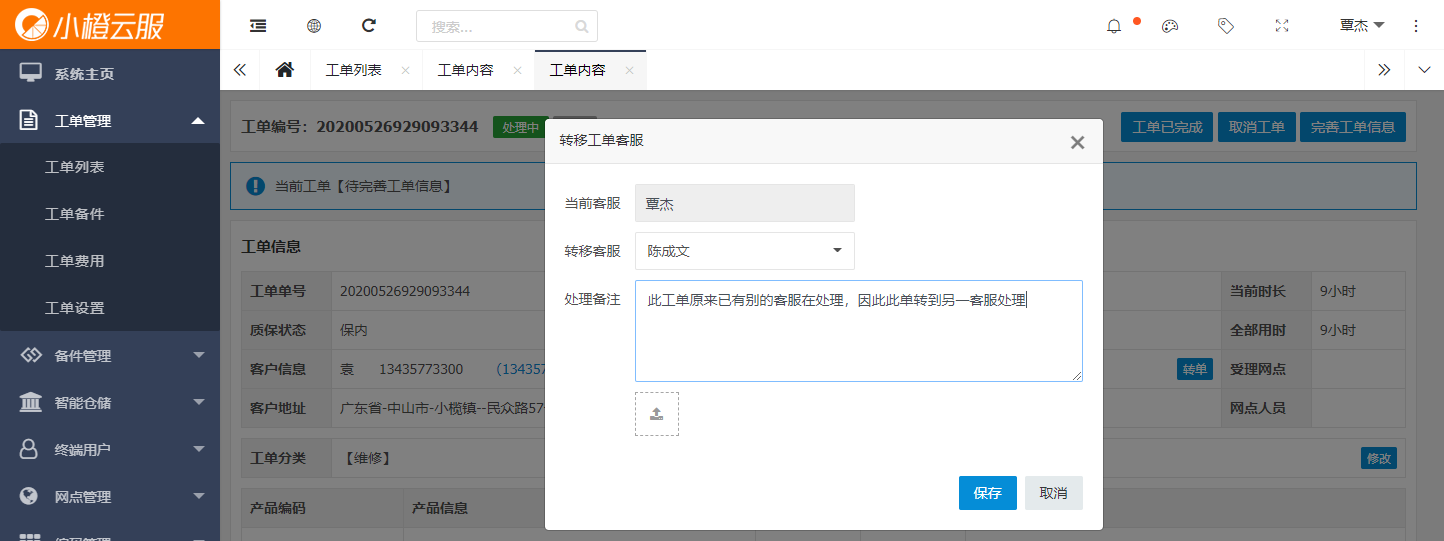Cancel the dialog with 取消
Image resolution: width=1444 pixels, height=541 pixels.
(1054, 493)
